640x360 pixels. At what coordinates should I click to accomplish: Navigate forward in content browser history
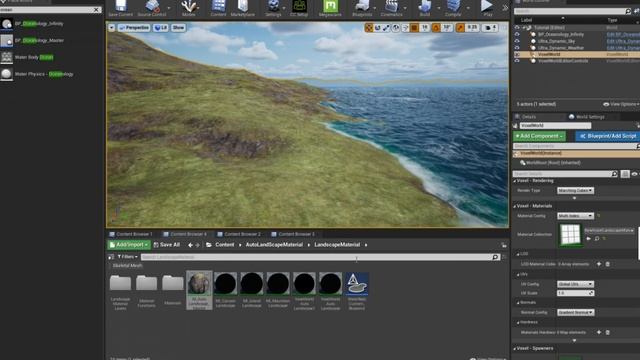198,245
